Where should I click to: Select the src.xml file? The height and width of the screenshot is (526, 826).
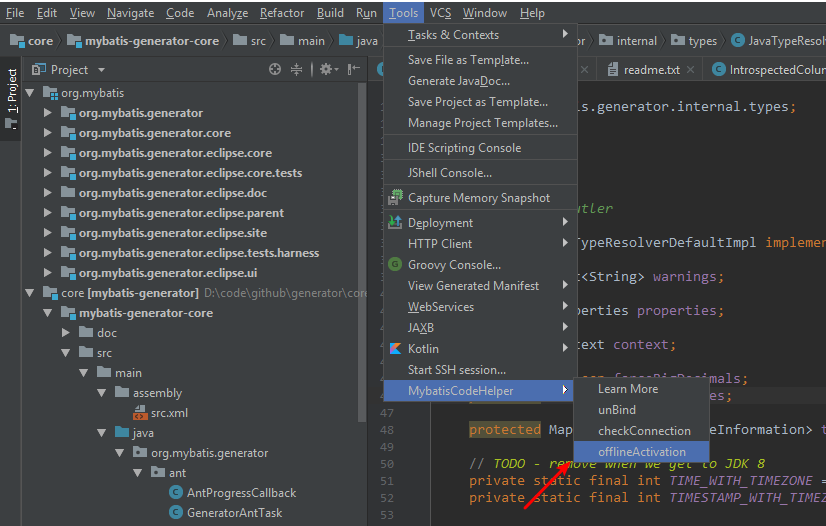point(169,413)
